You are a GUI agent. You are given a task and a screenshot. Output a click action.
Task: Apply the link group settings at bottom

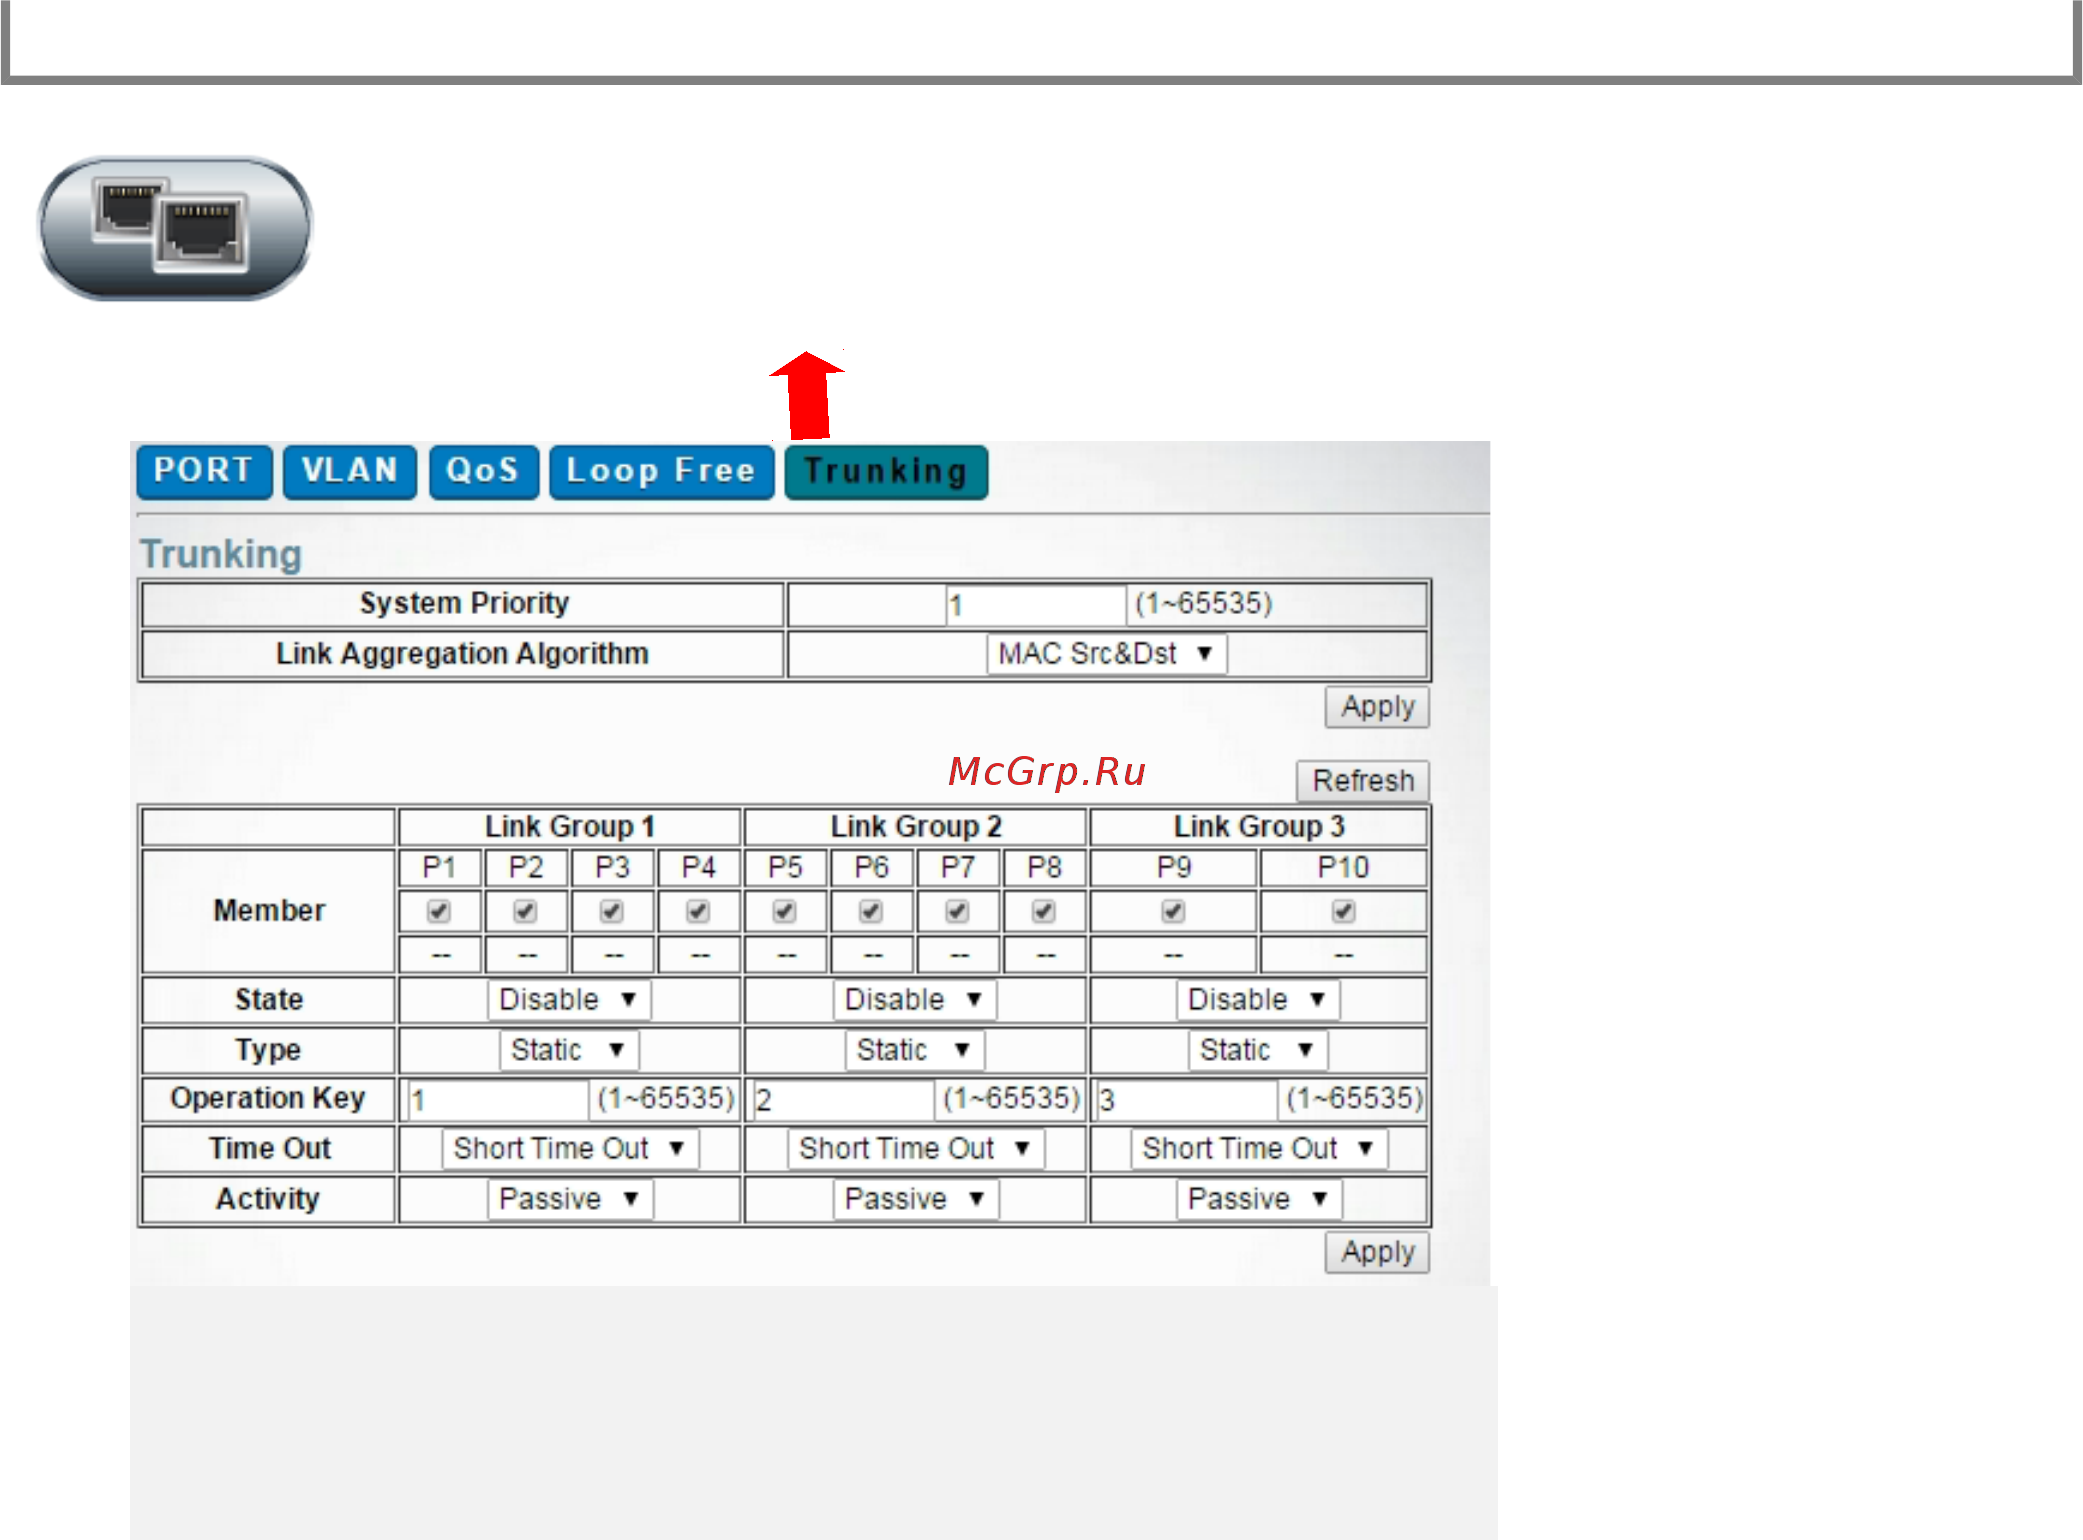(1377, 1252)
